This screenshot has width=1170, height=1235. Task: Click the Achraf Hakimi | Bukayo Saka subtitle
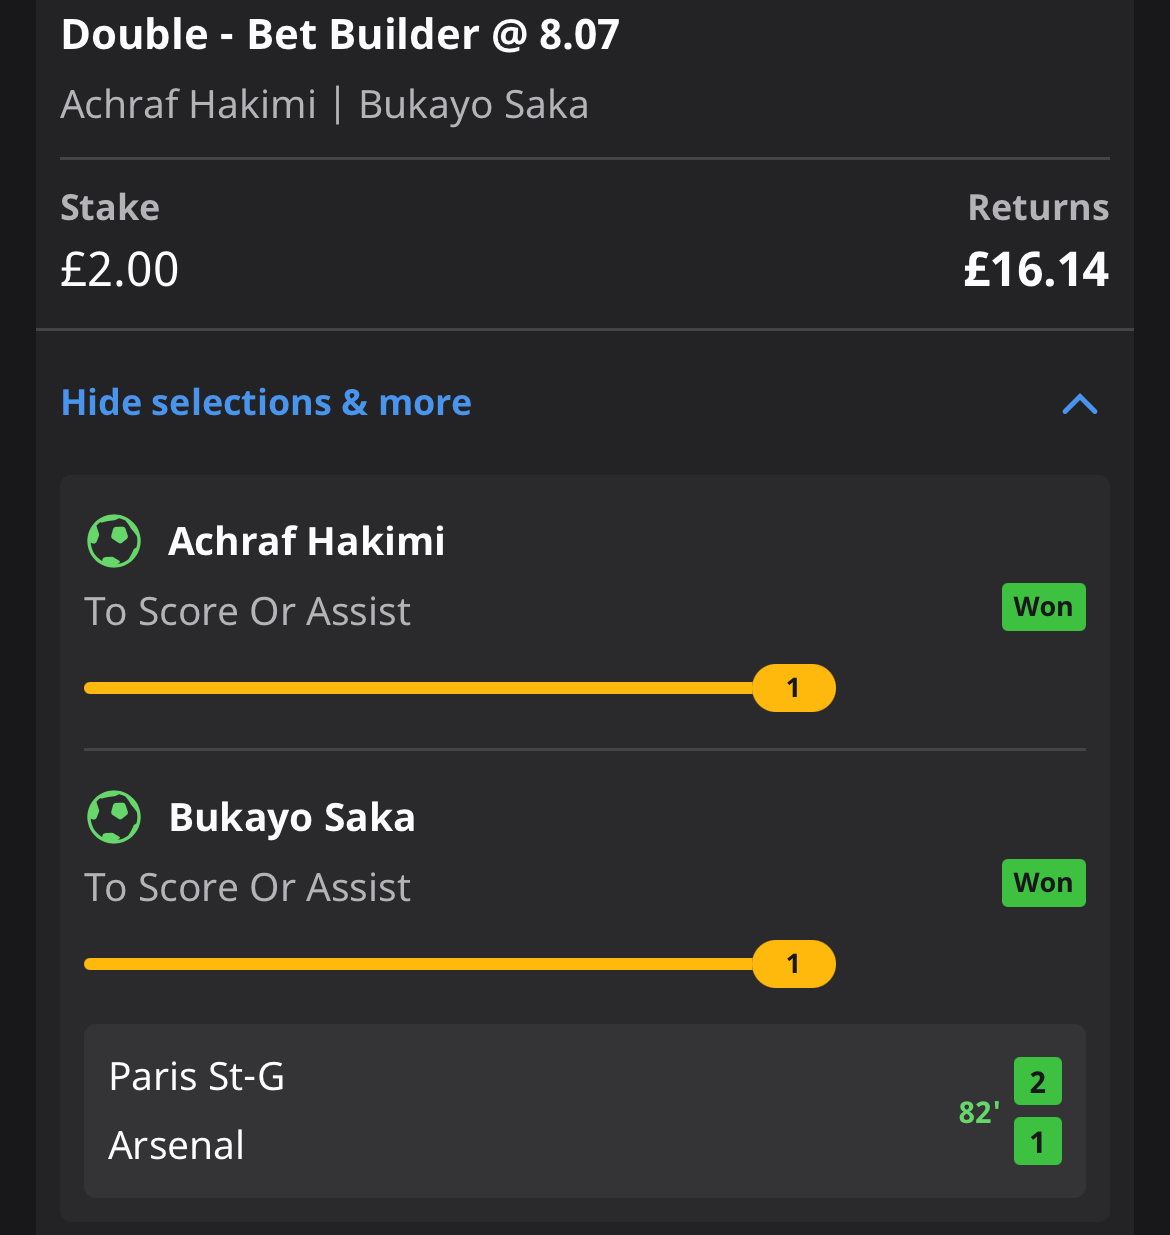tap(325, 105)
